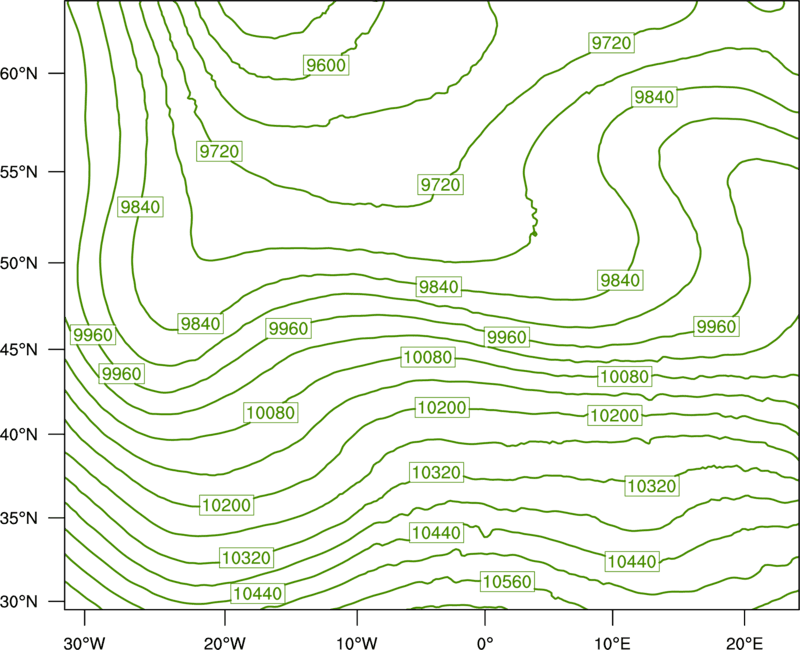Viewport: 800px width, 650px height.
Task: Click the 50°N latitude axis label
Action: [x=19, y=263]
